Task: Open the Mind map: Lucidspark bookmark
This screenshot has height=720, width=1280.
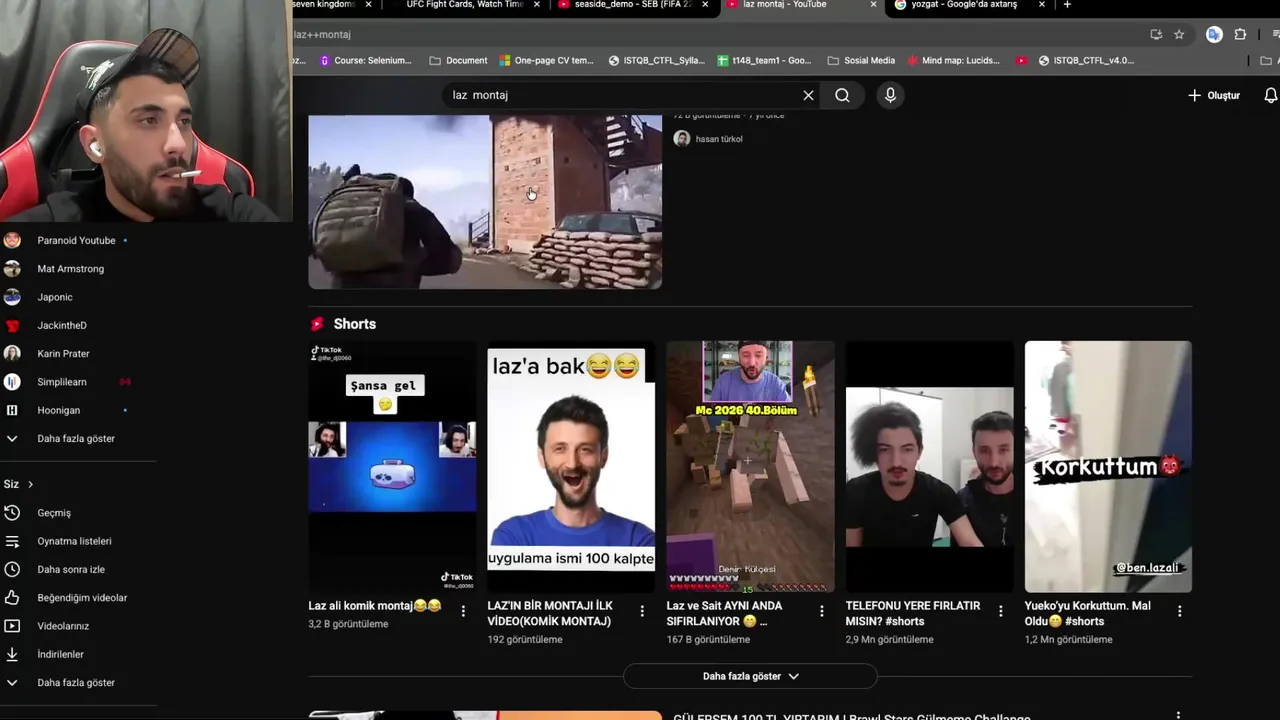Action: (x=952, y=60)
